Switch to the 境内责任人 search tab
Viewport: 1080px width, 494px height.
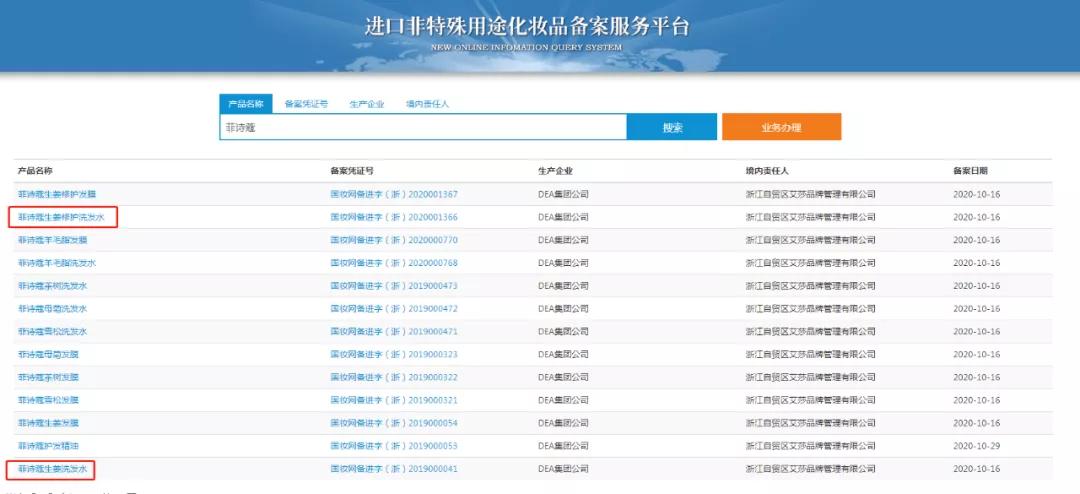pos(428,104)
